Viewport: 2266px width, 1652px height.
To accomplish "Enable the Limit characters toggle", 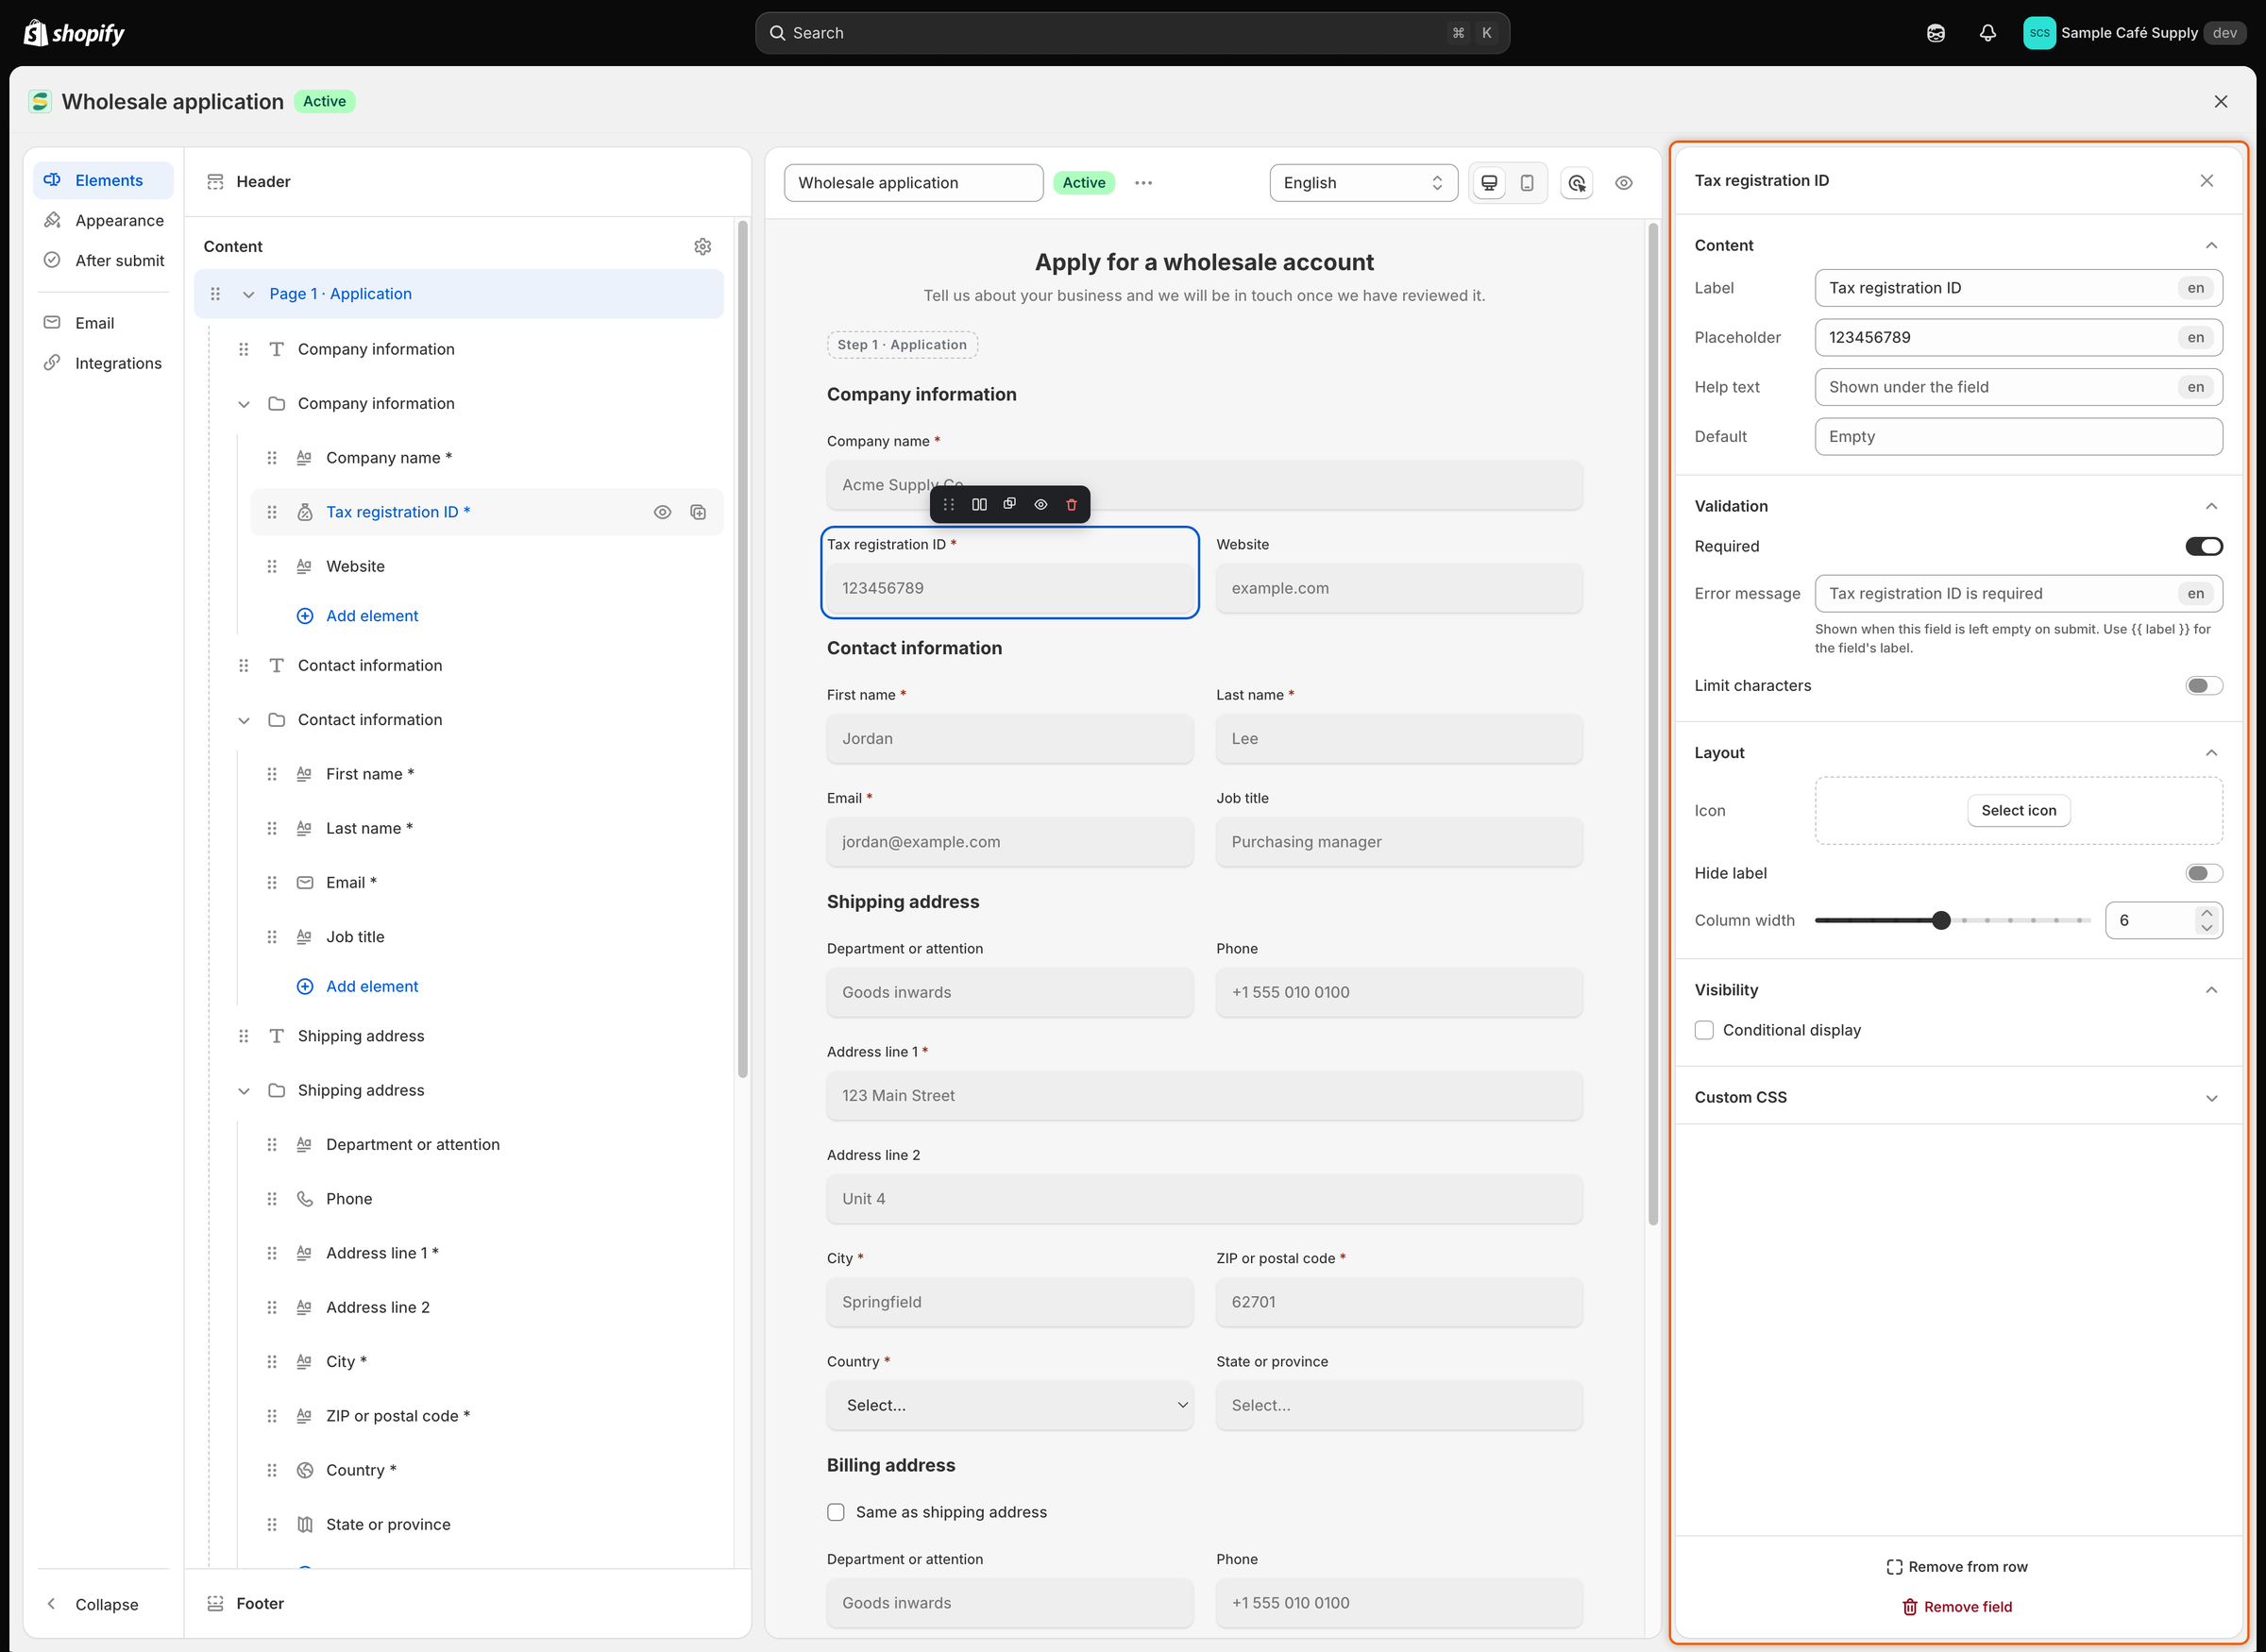I will [x=2204, y=686].
